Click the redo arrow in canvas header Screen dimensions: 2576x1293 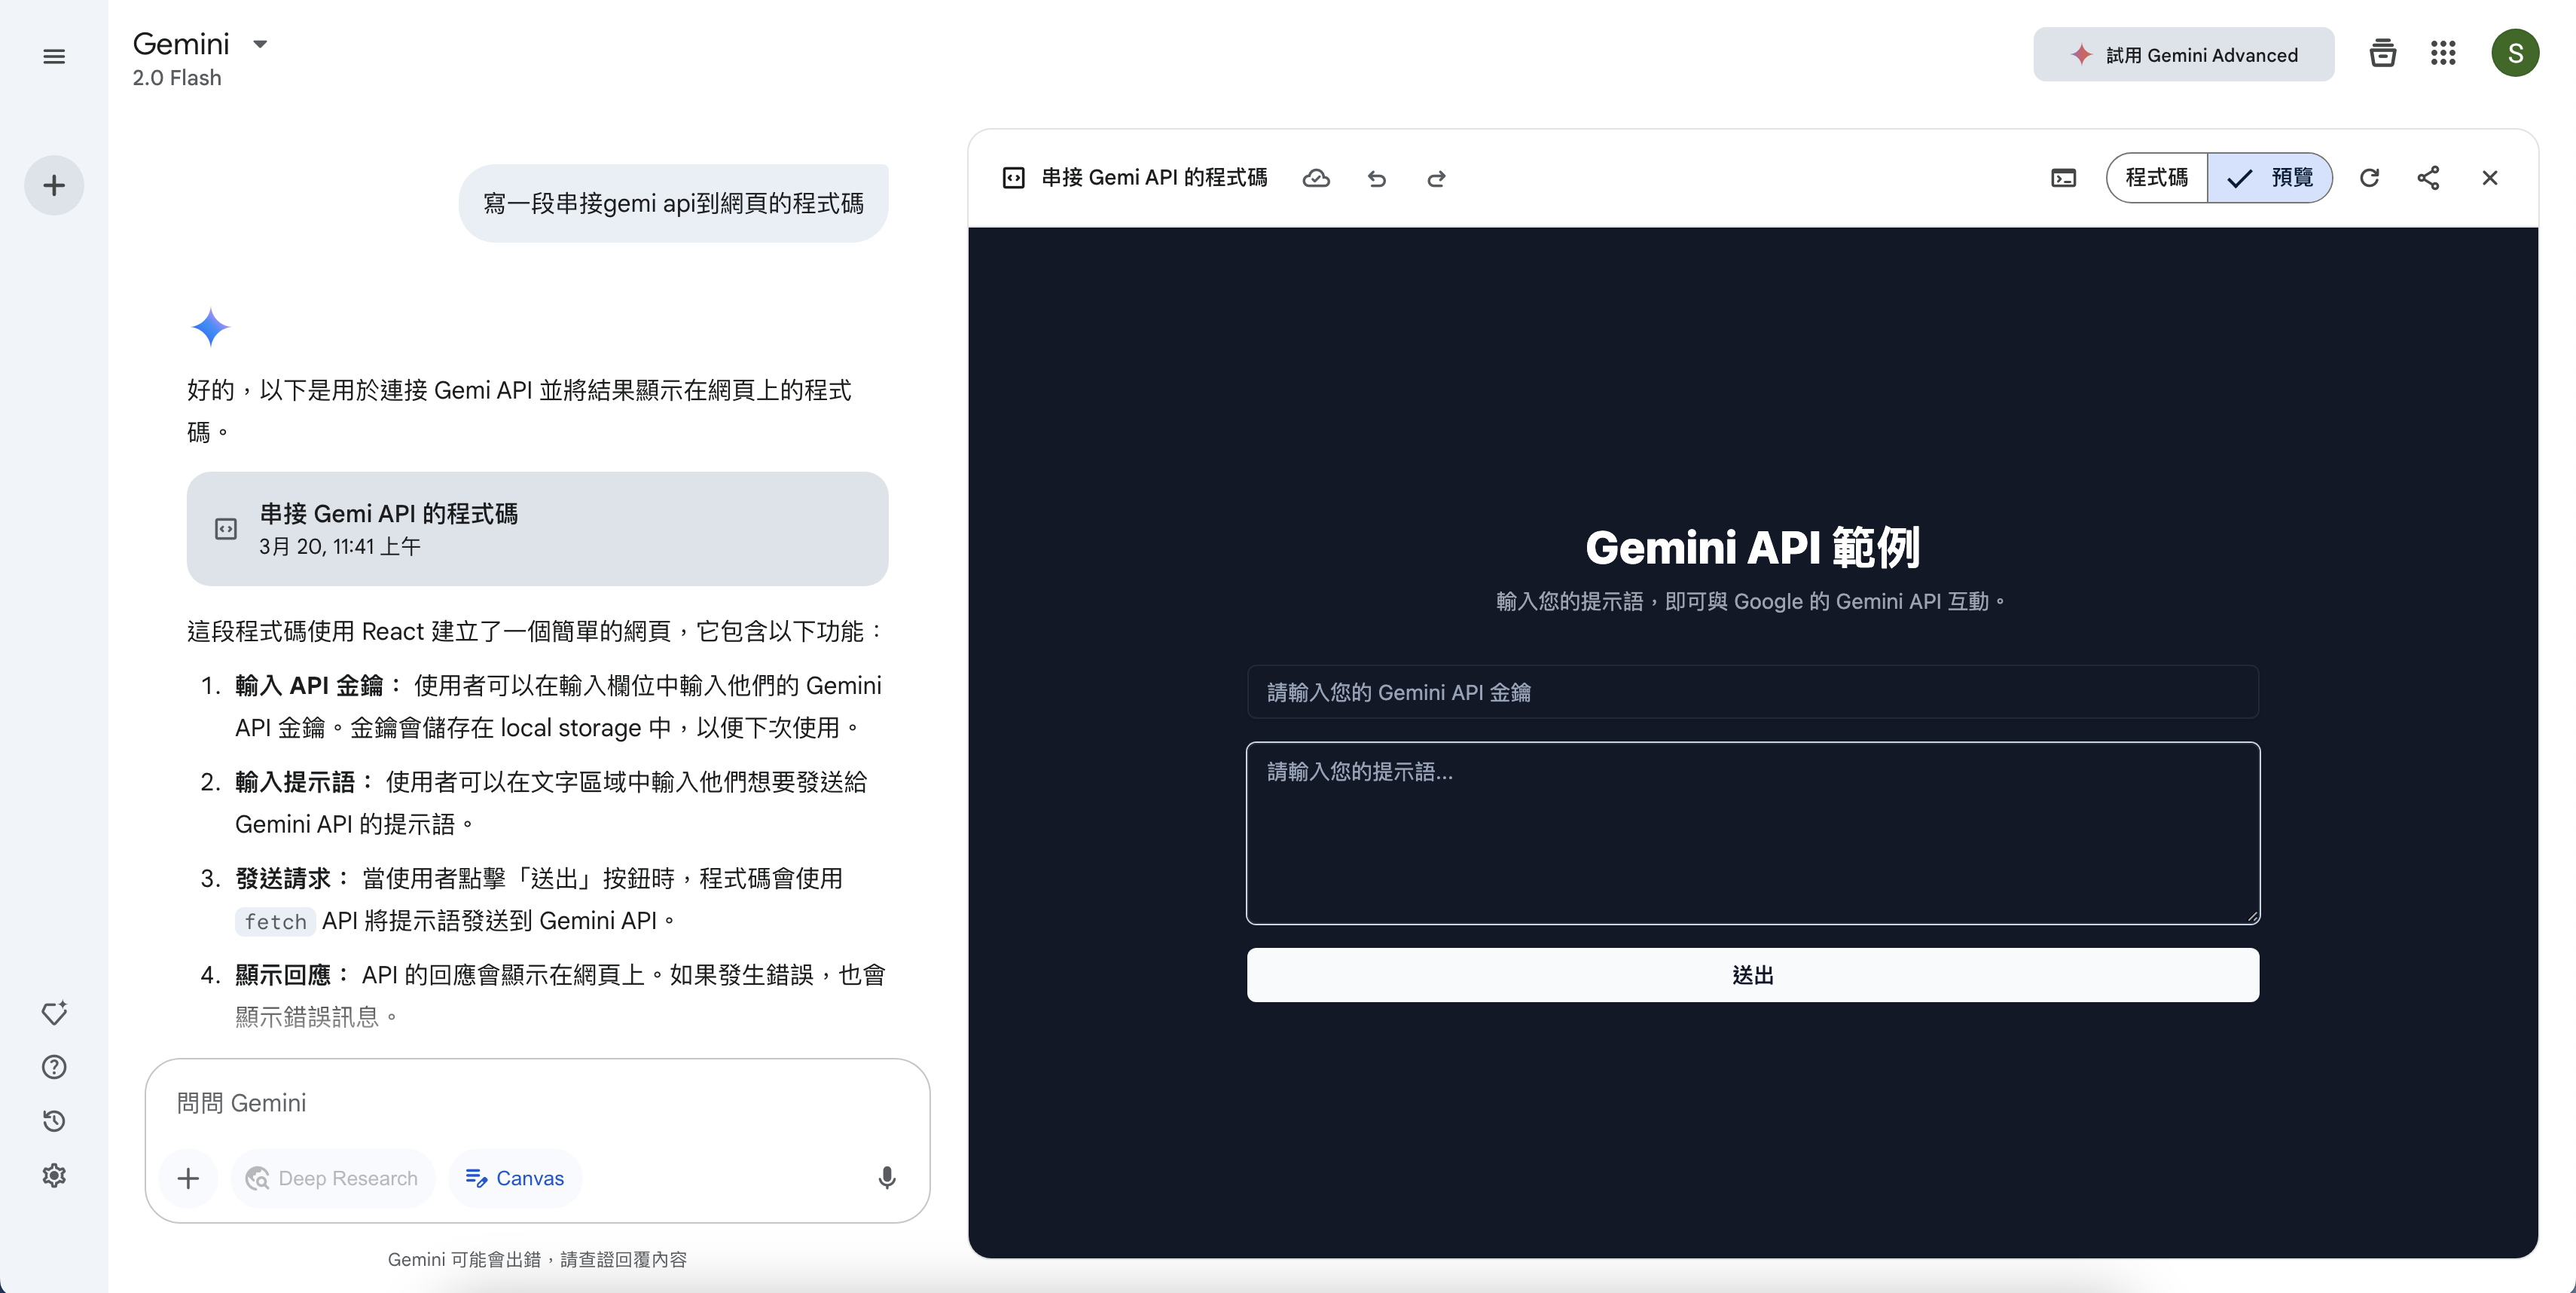[x=1436, y=178]
